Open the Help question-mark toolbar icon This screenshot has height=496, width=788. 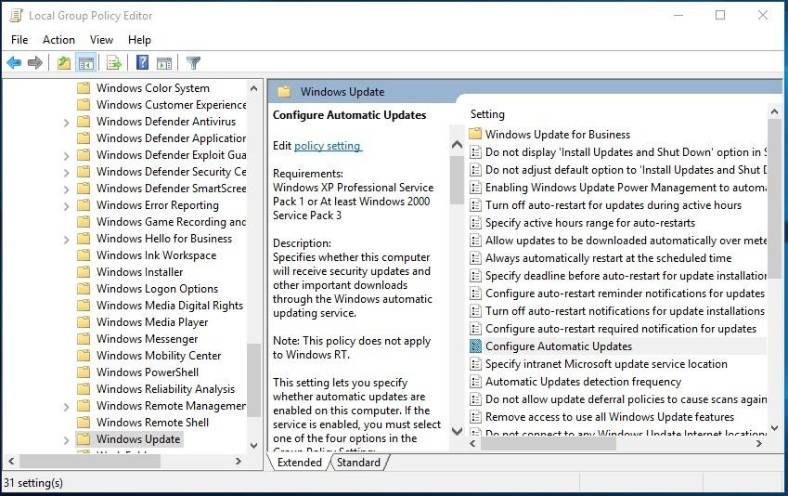(x=142, y=62)
